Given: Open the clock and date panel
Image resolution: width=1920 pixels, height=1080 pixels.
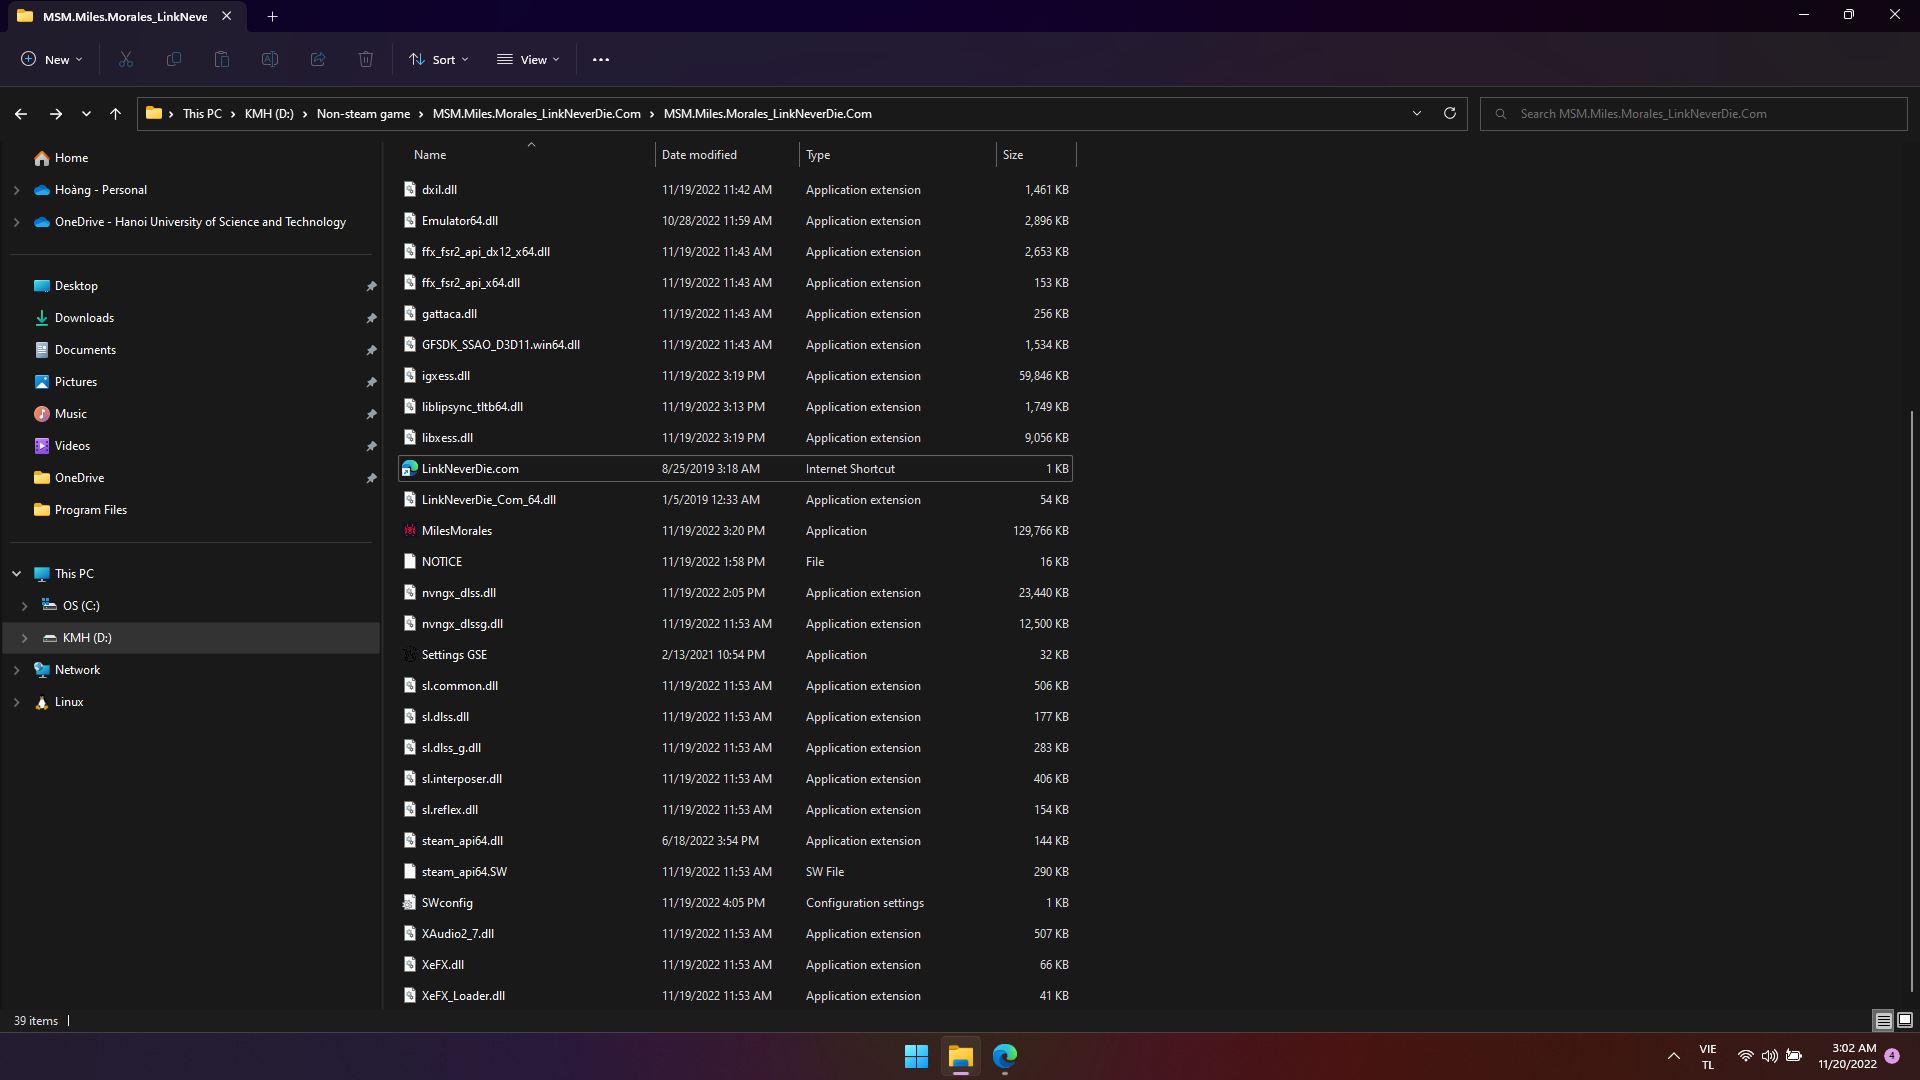Looking at the screenshot, I should [1847, 1056].
